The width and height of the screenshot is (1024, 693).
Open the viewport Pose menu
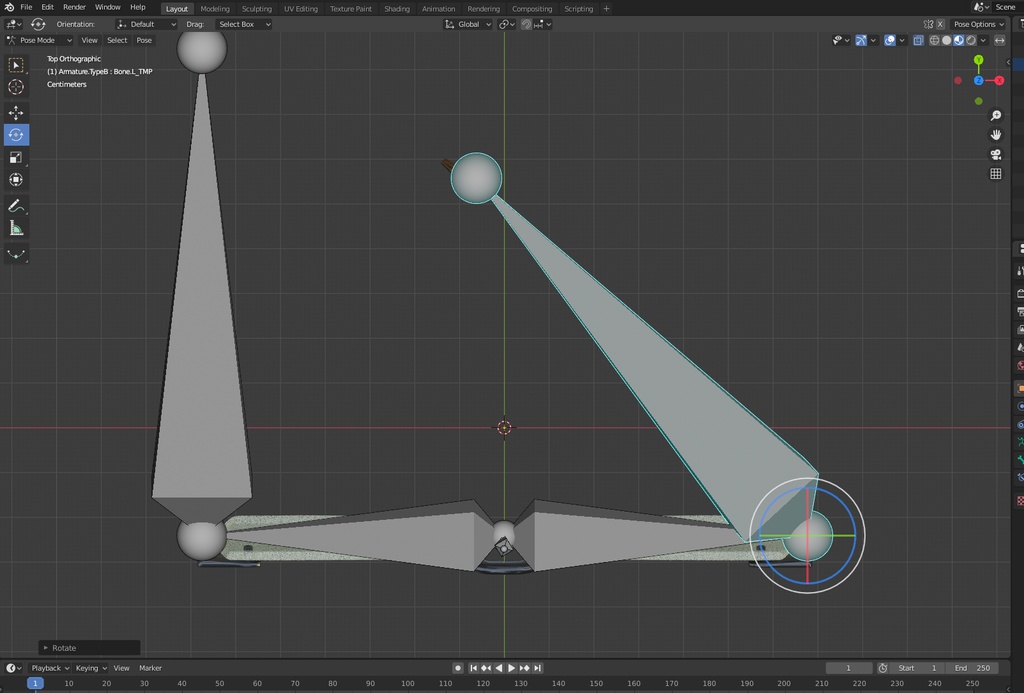(144, 40)
